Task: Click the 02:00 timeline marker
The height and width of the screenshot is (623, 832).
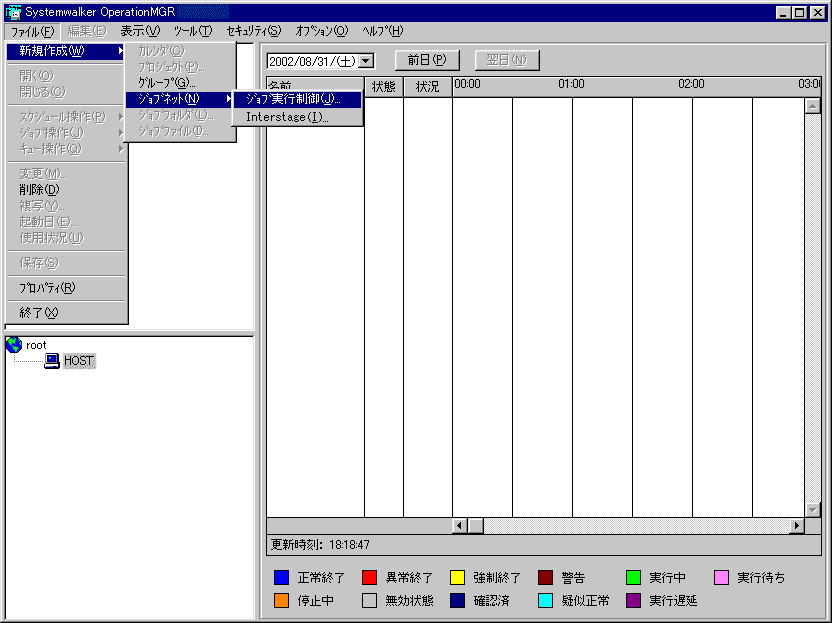Action: click(691, 84)
